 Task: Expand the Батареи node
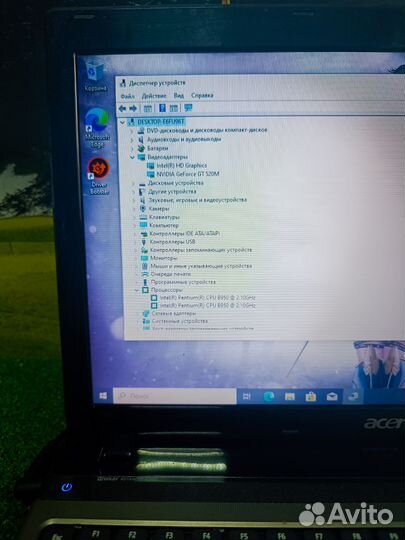(x=132, y=149)
